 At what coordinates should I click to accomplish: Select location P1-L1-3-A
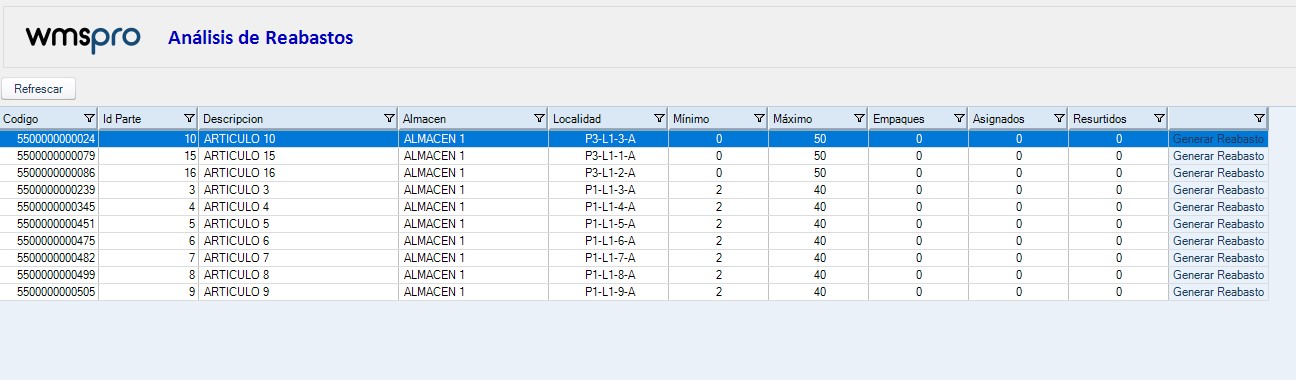[608, 190]
